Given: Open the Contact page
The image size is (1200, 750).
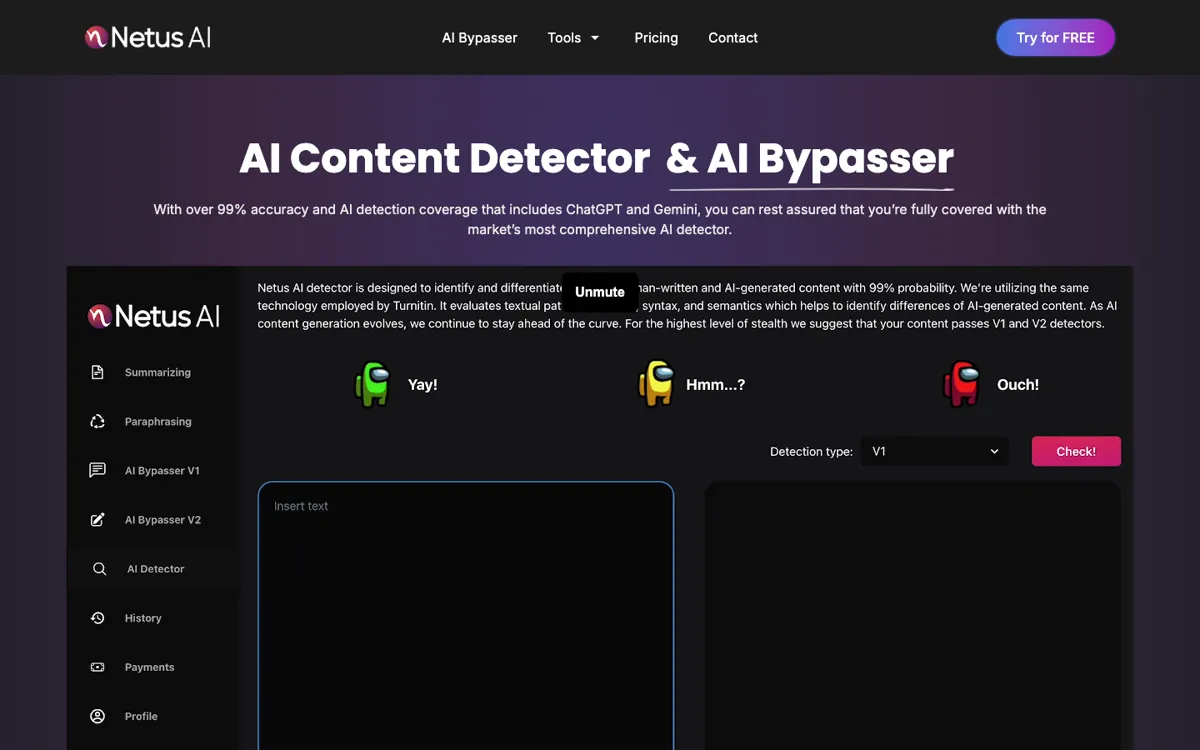Looking at the screenshot, I should [x=733, y=38].
